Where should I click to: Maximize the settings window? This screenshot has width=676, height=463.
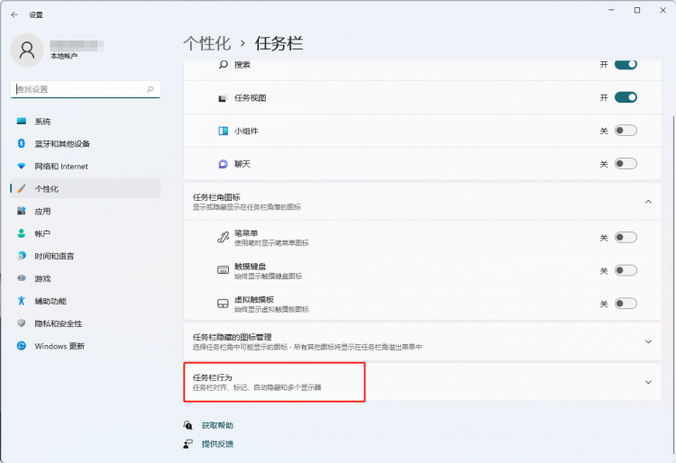click(637, 10)
